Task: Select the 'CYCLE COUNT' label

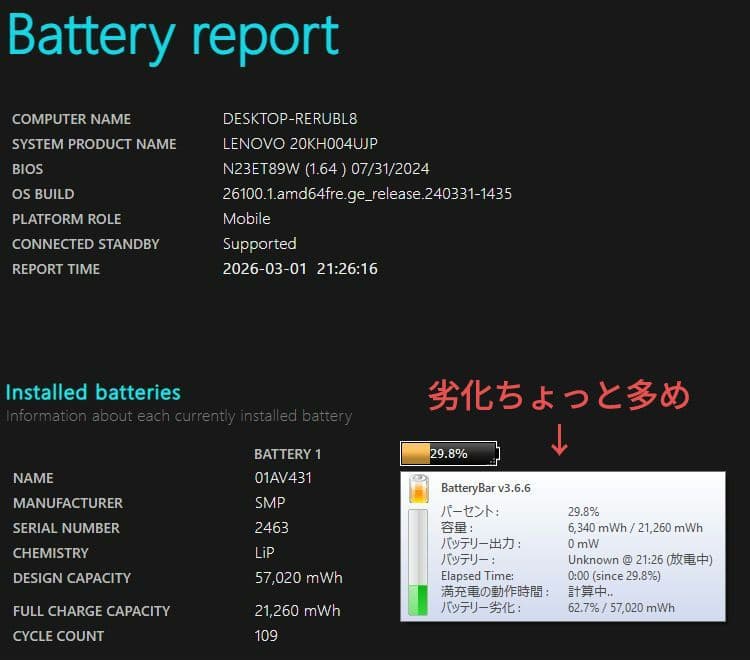Action: pos(58,636)
